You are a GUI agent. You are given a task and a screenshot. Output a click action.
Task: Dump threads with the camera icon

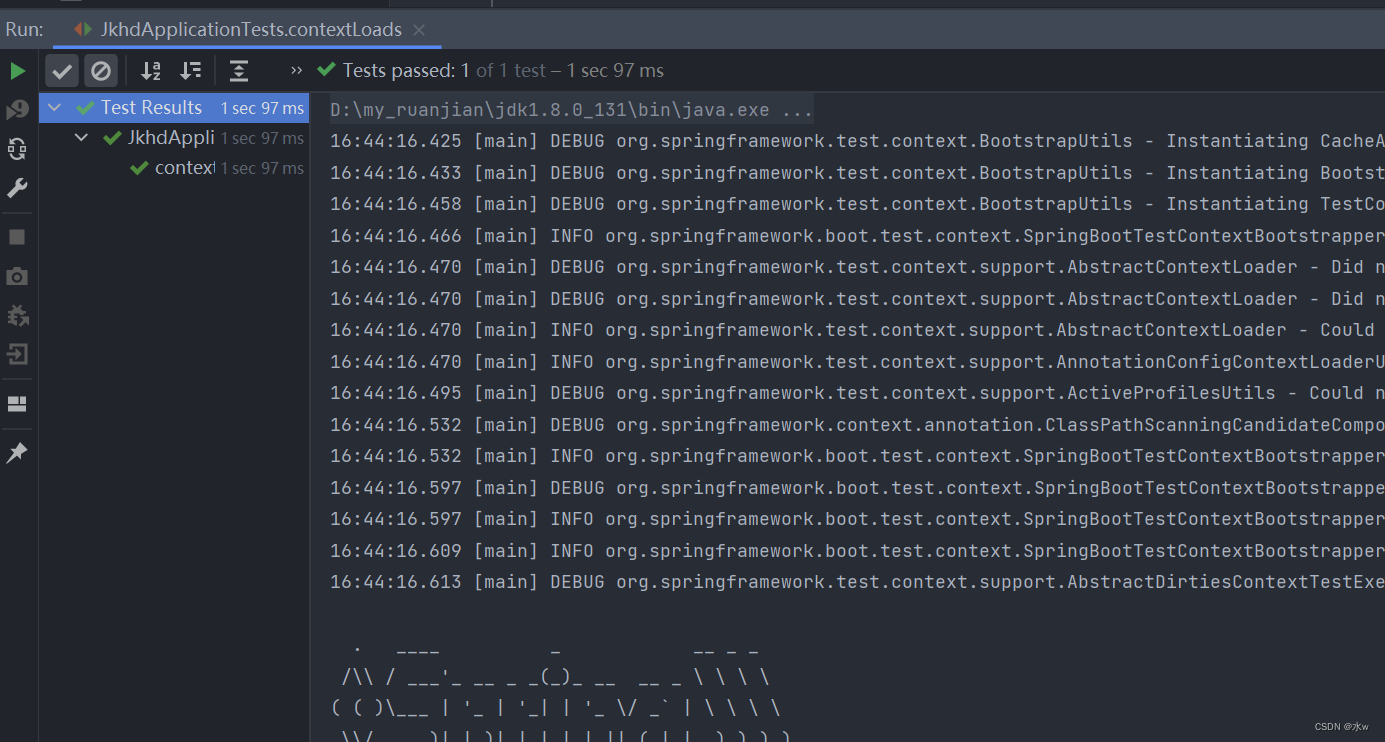click(x=17, y=276)
